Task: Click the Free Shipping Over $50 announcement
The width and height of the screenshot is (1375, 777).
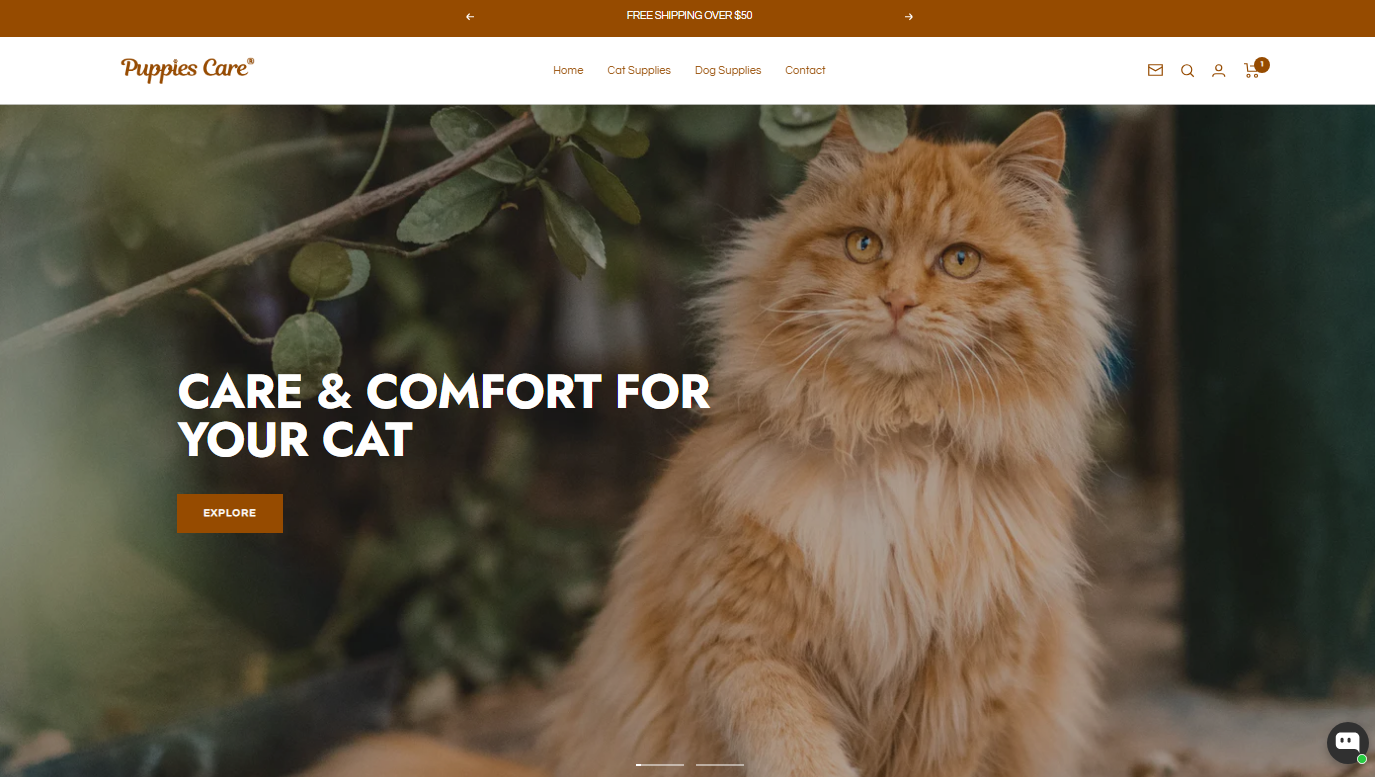Action: pyautogui.click(x=689, y=16)
